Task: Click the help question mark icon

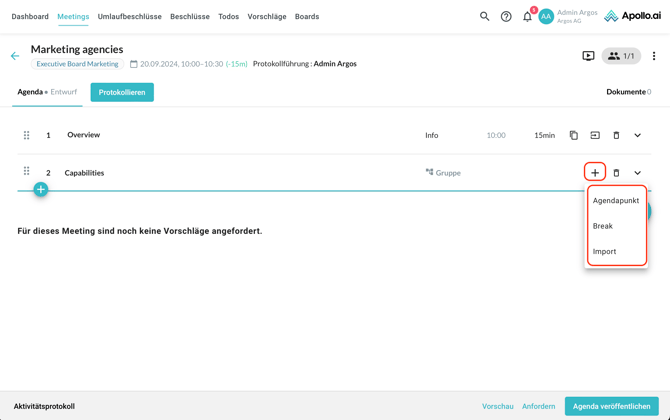Action: pos(506,16)
